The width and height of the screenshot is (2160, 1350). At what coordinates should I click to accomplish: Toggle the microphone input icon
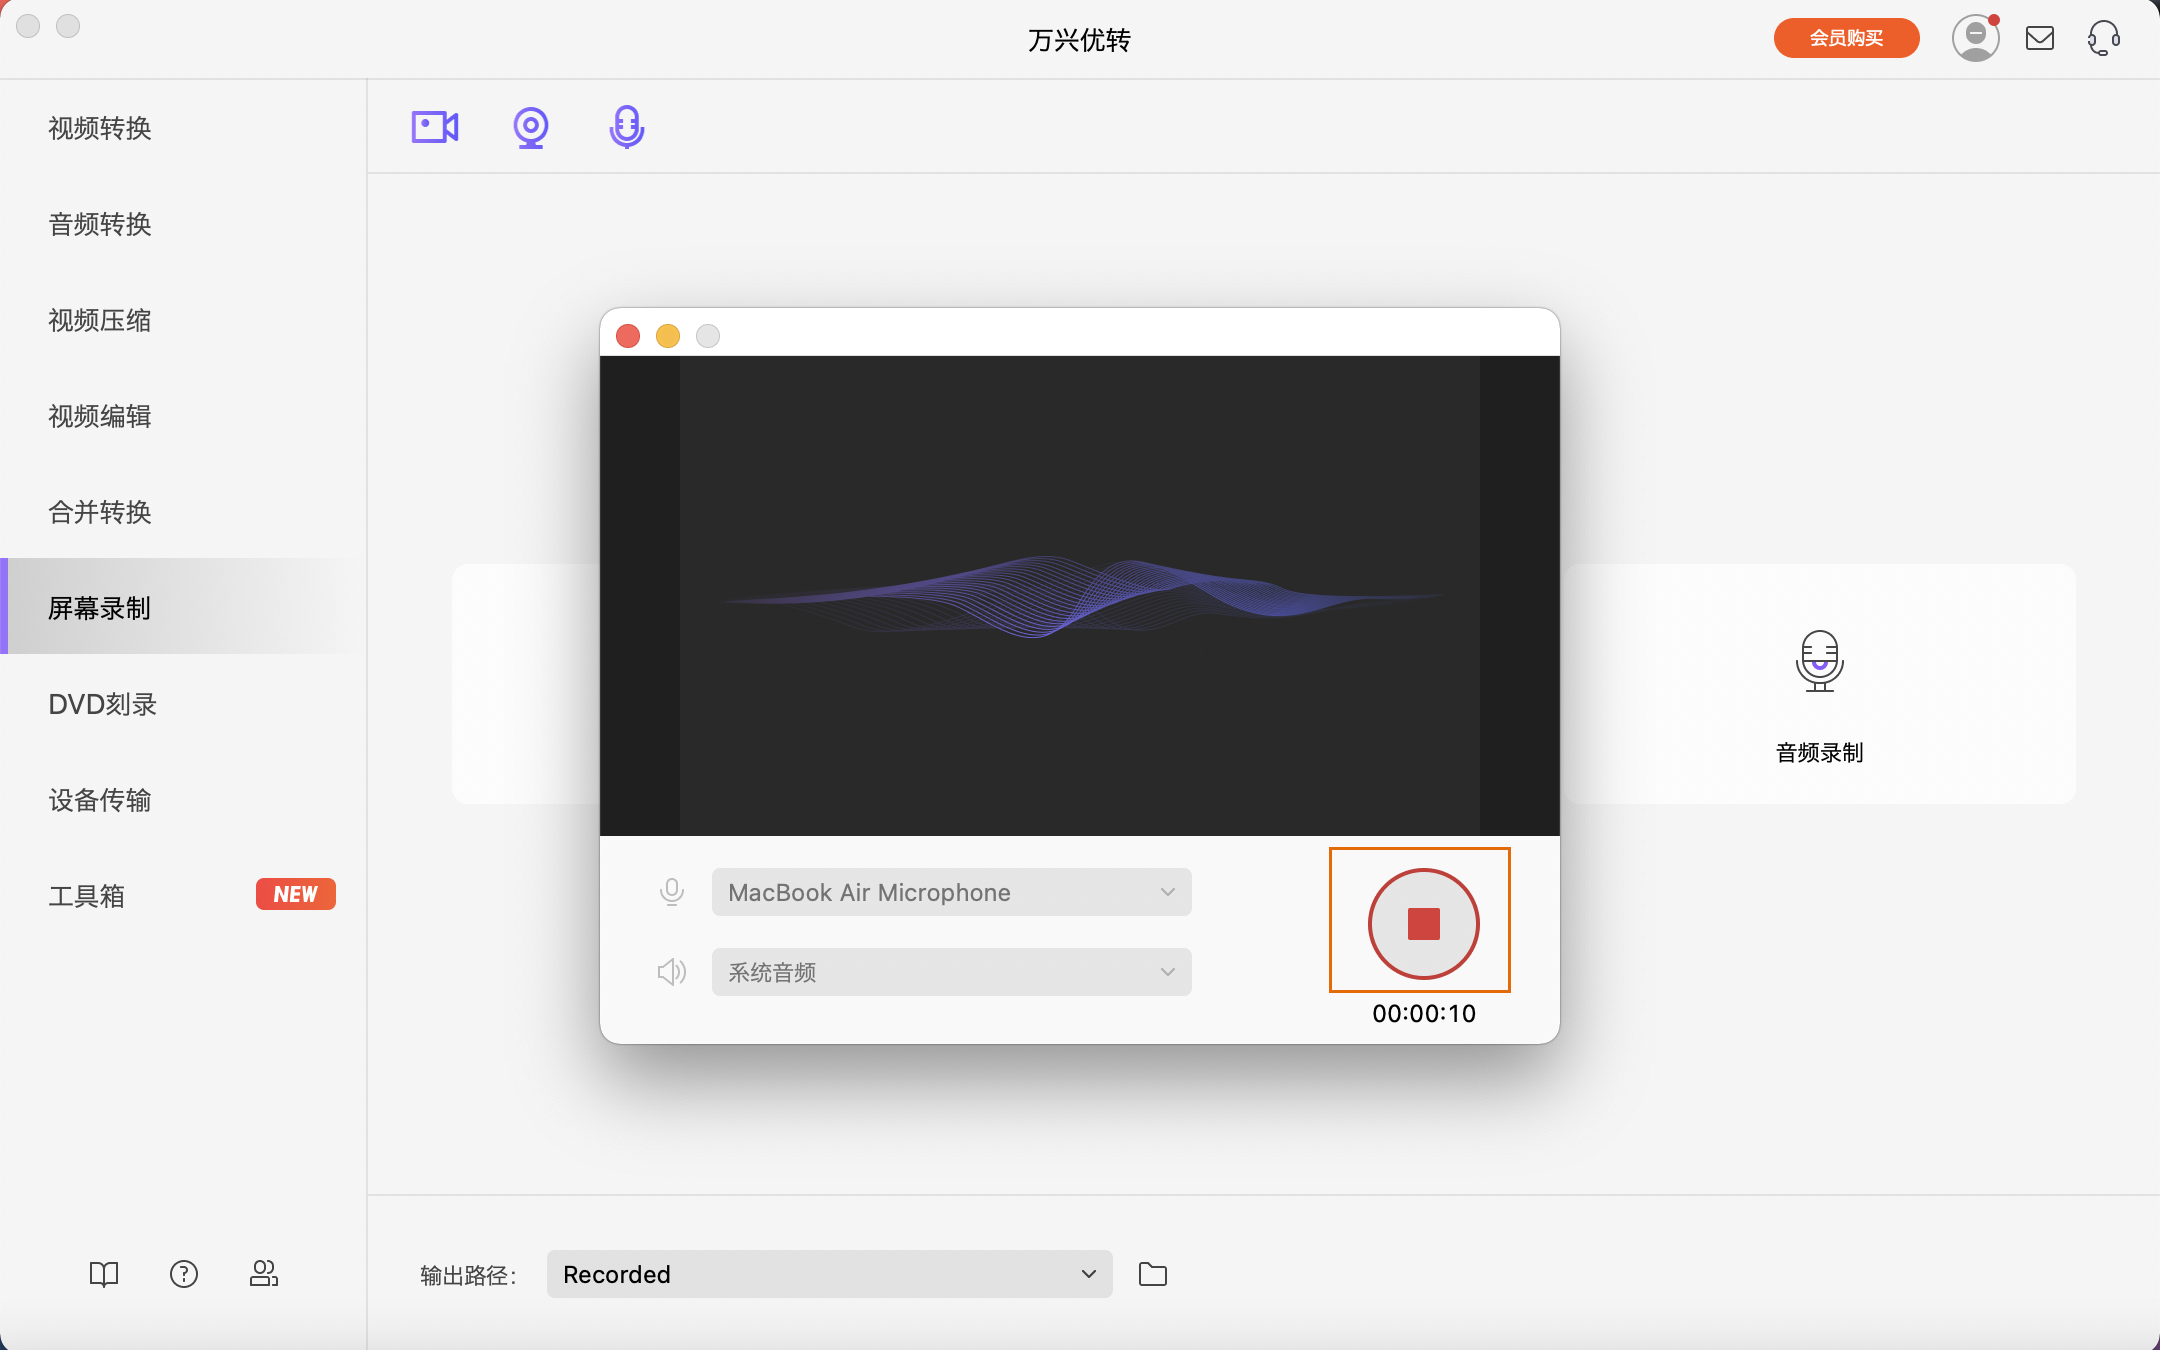672,892
